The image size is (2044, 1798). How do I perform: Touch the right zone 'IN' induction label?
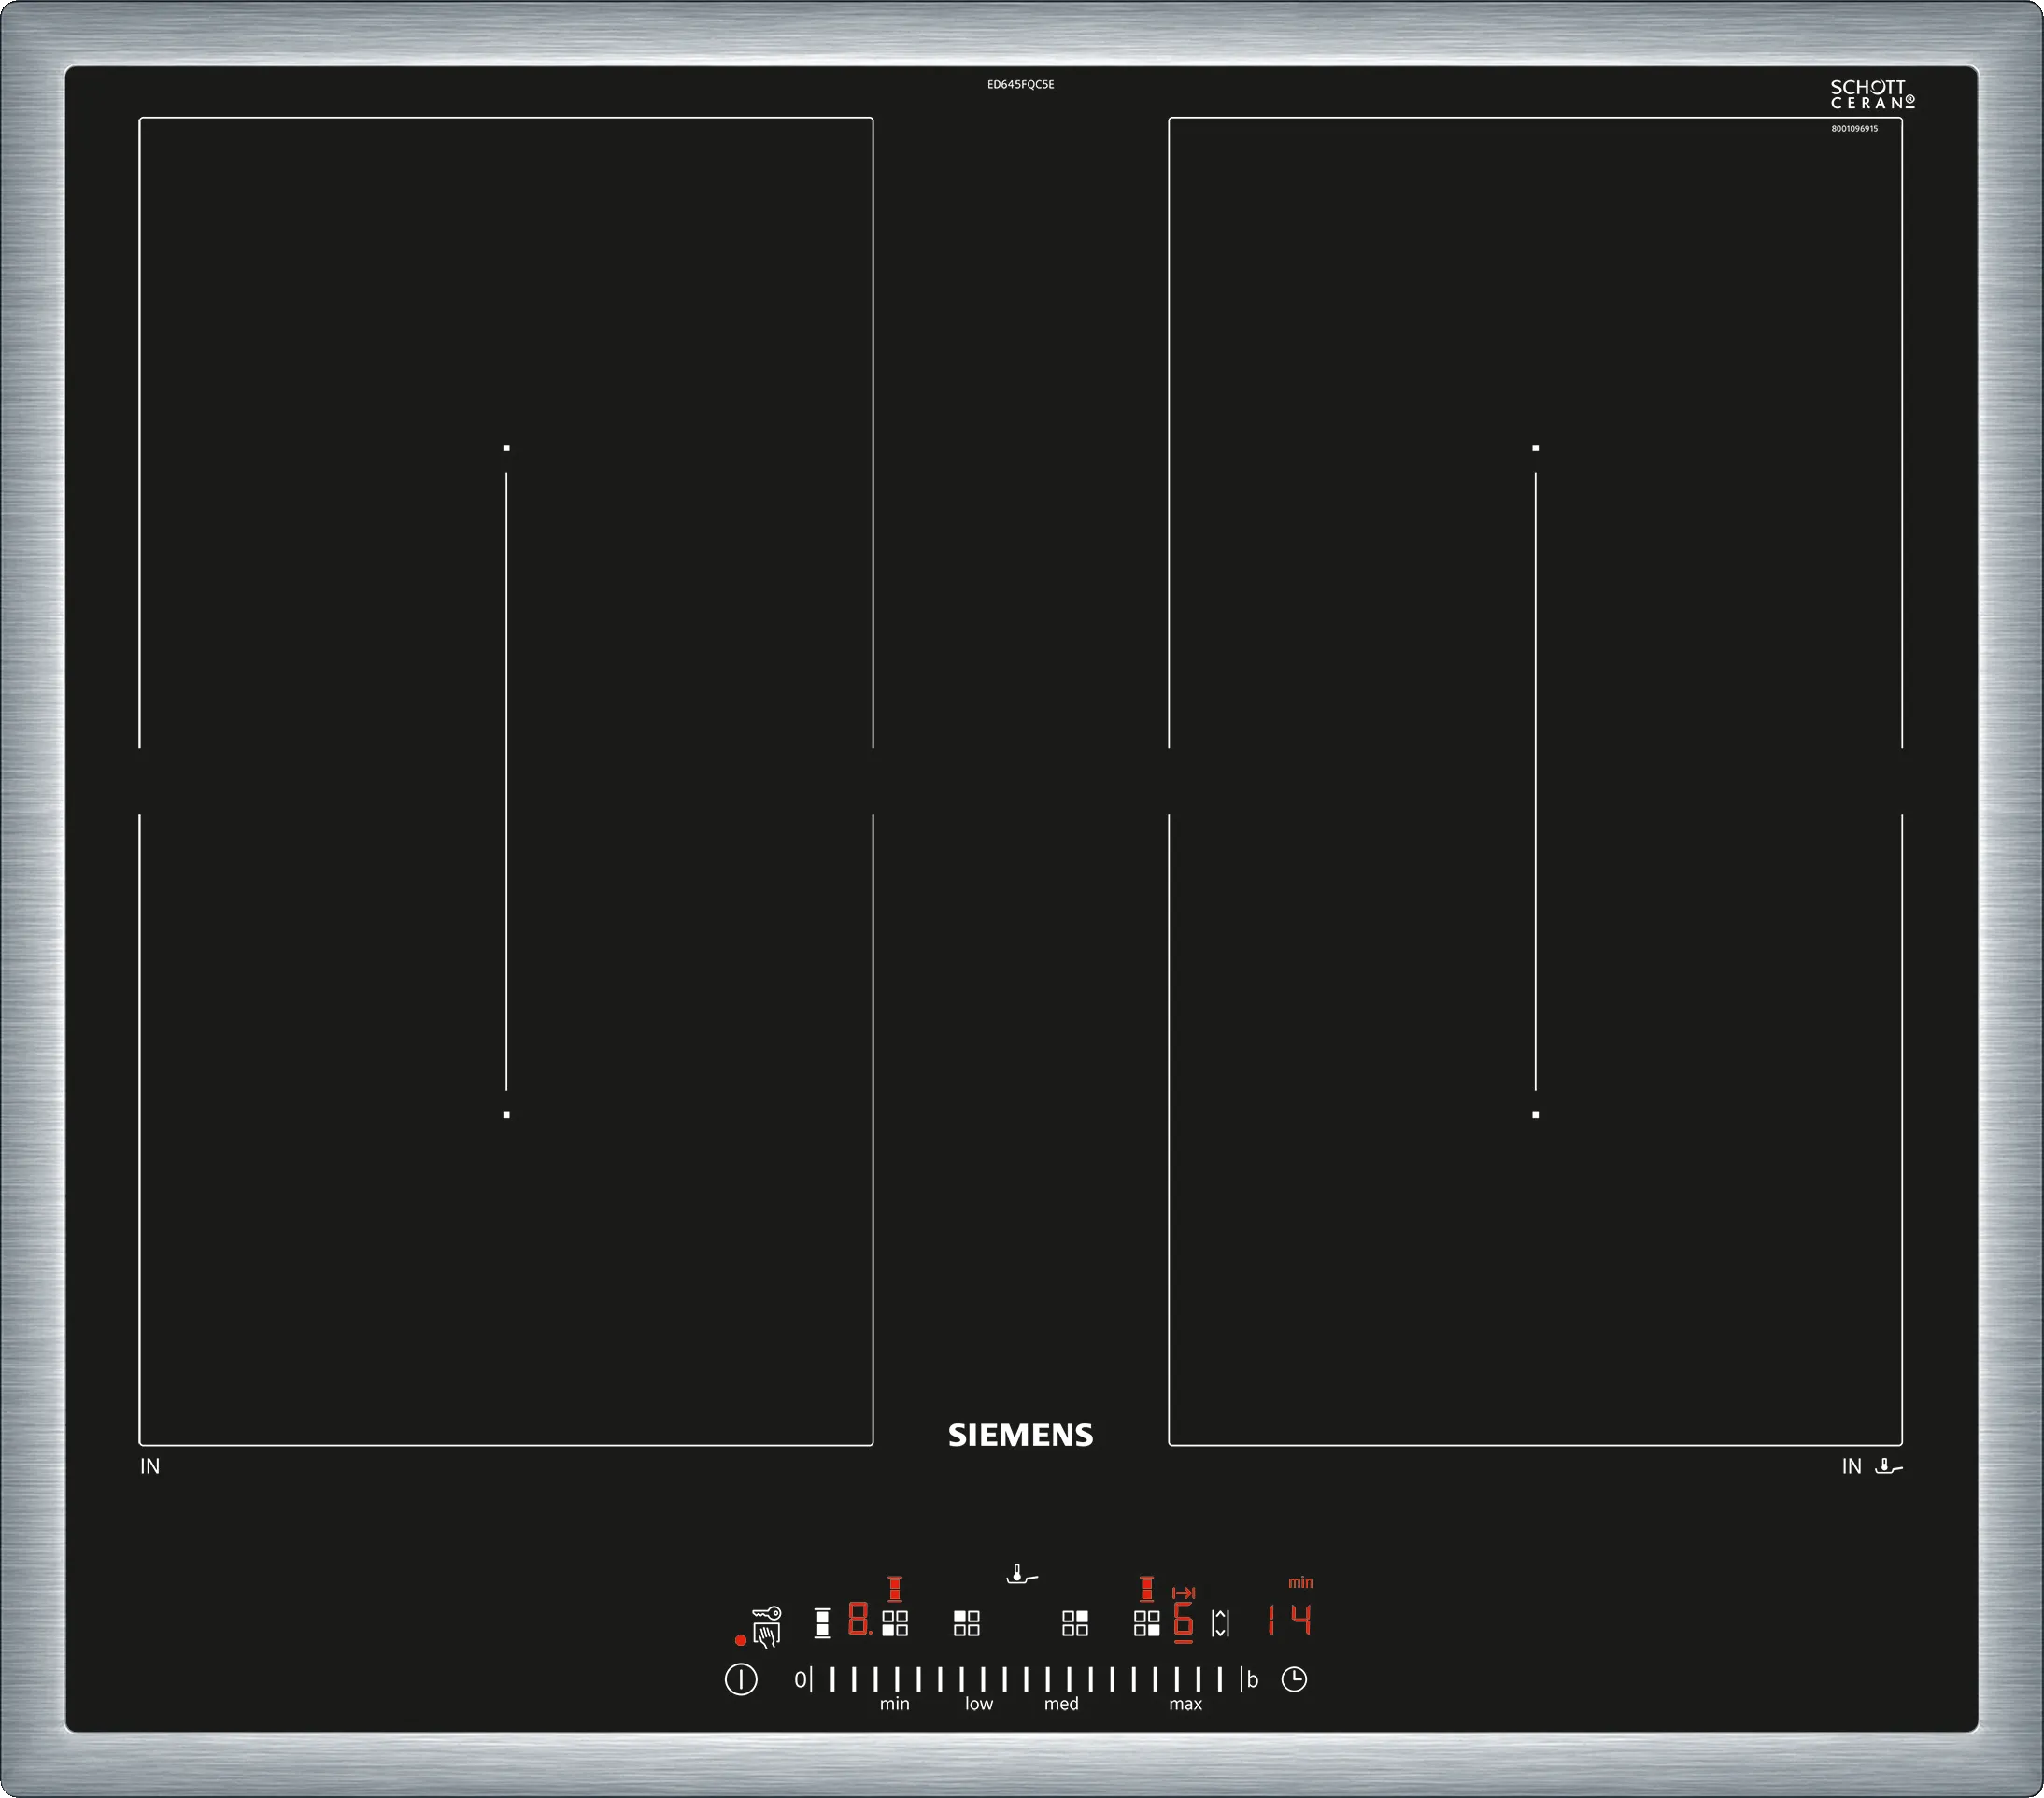[x=1852, y=1467]
